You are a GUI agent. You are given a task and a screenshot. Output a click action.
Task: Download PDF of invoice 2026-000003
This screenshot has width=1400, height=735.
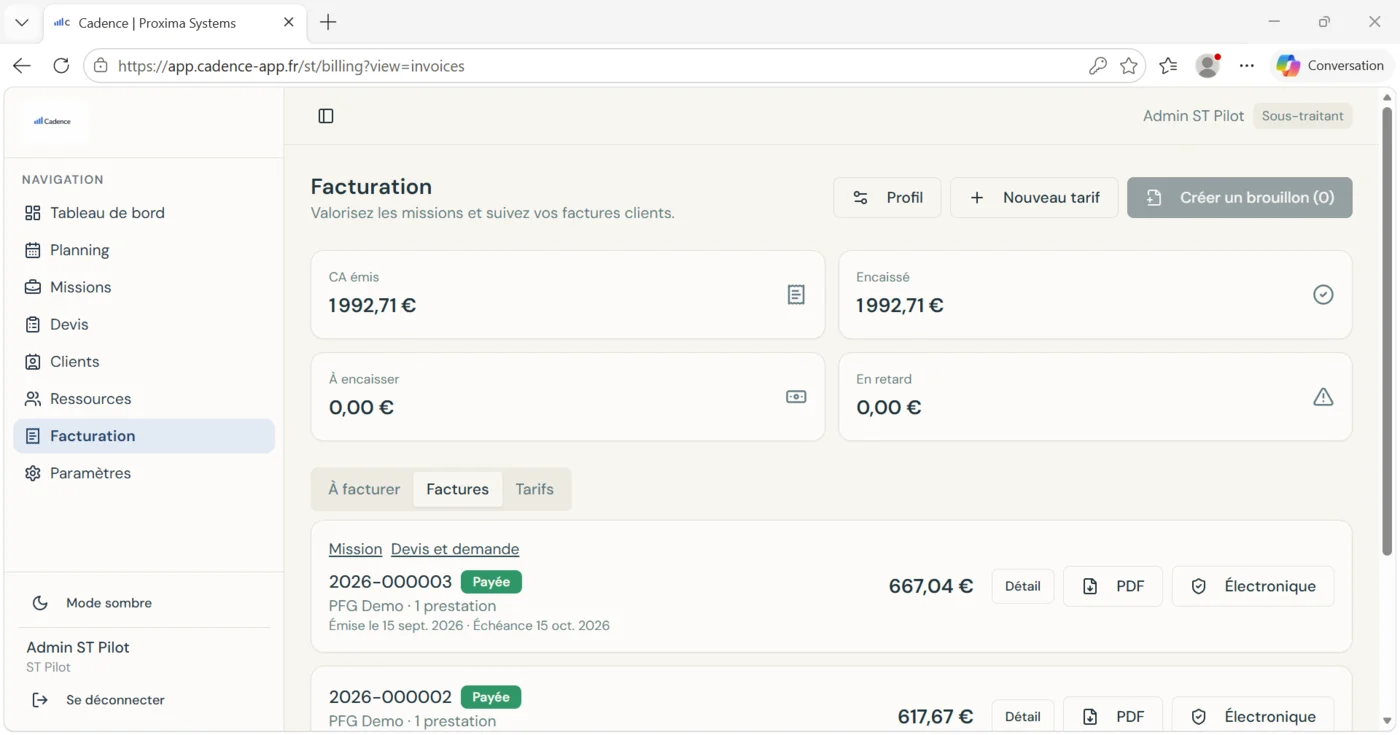point(1113,586)
